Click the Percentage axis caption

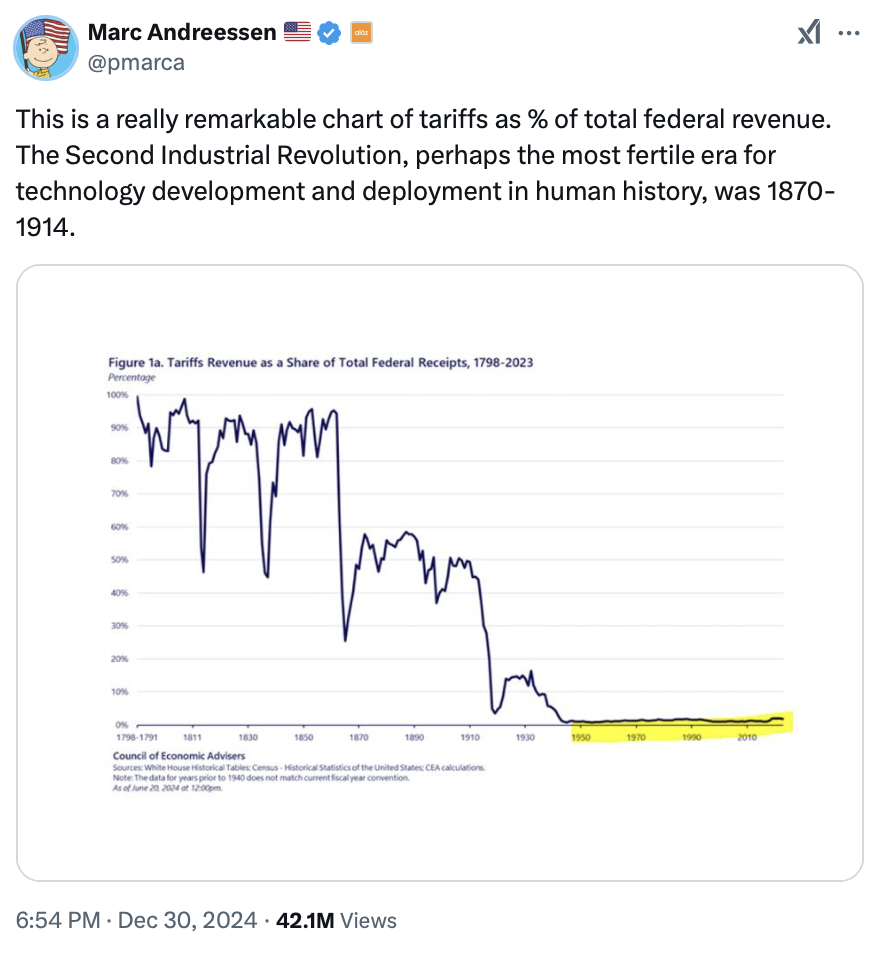click(132, 377)
